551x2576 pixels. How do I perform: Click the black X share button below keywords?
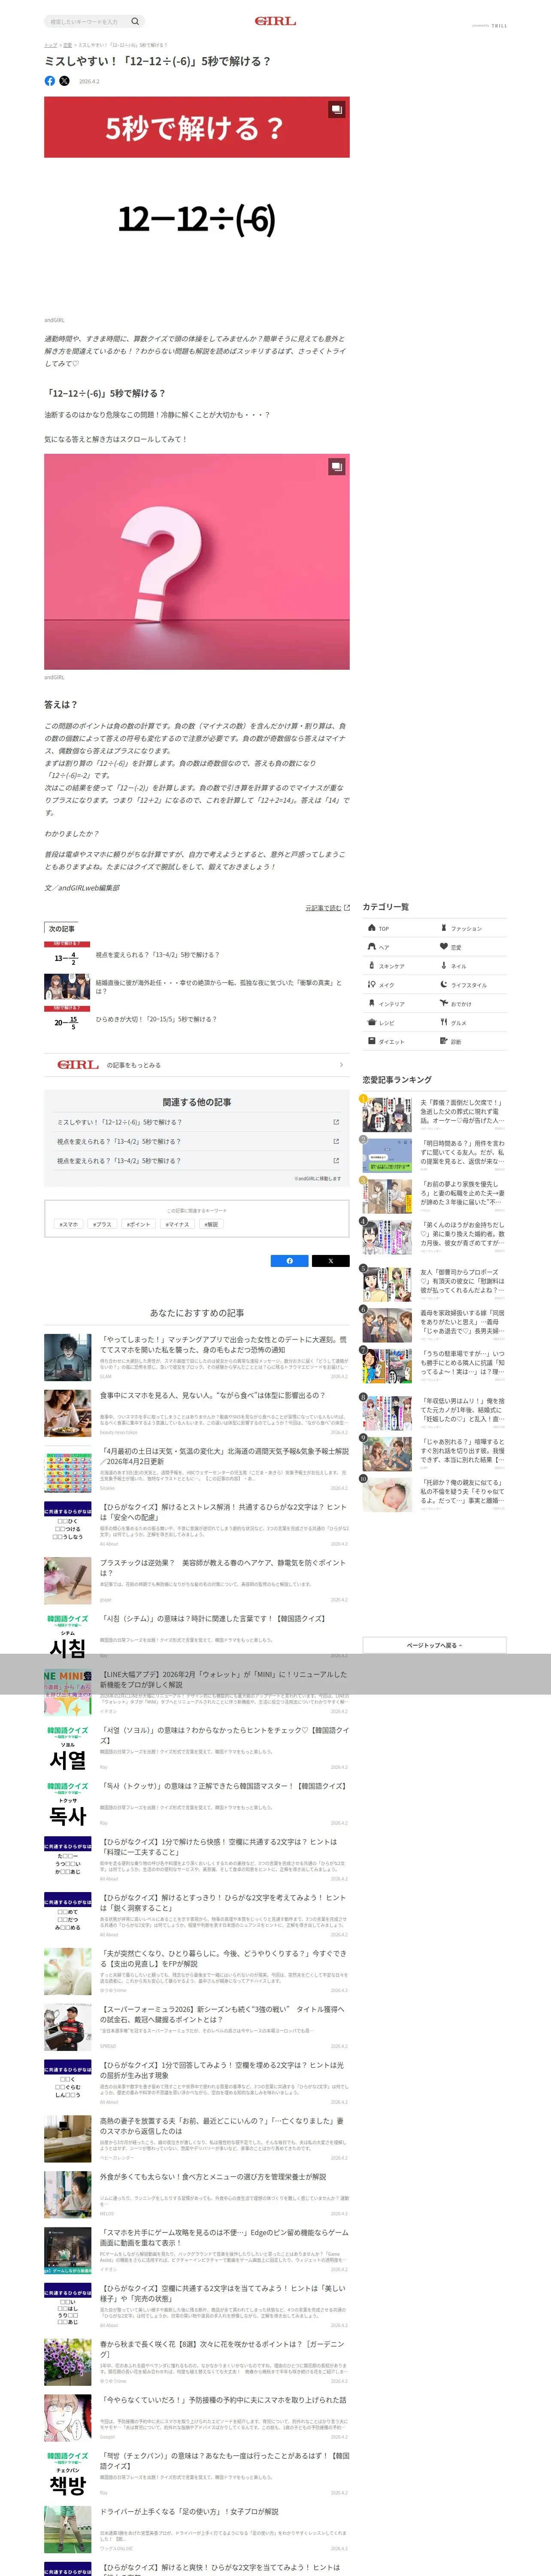(331, 1261)
